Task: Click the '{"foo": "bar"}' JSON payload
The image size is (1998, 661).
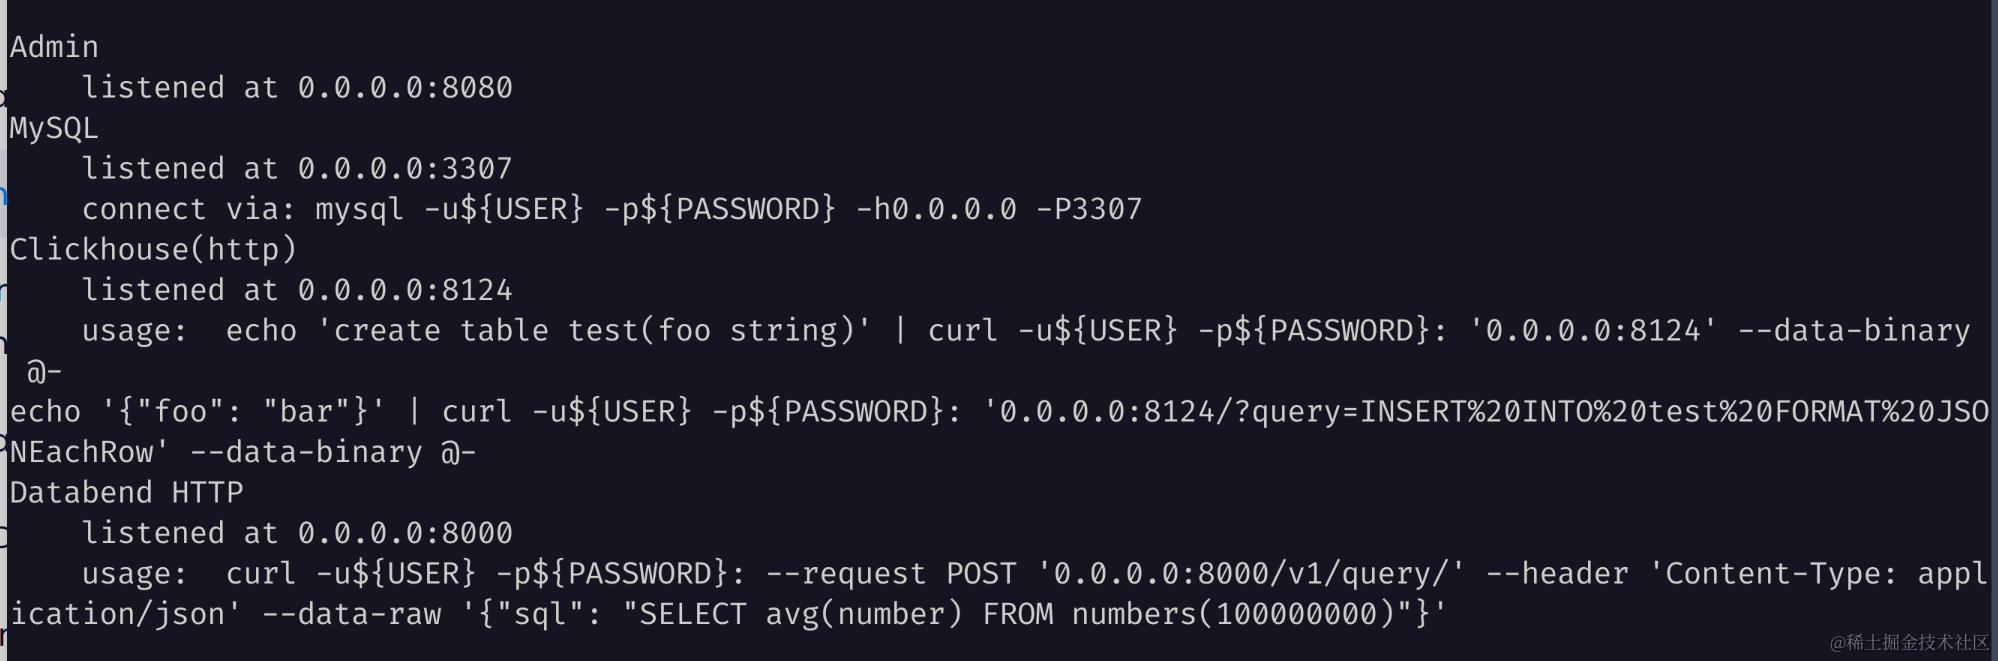Action: (243, 412)
